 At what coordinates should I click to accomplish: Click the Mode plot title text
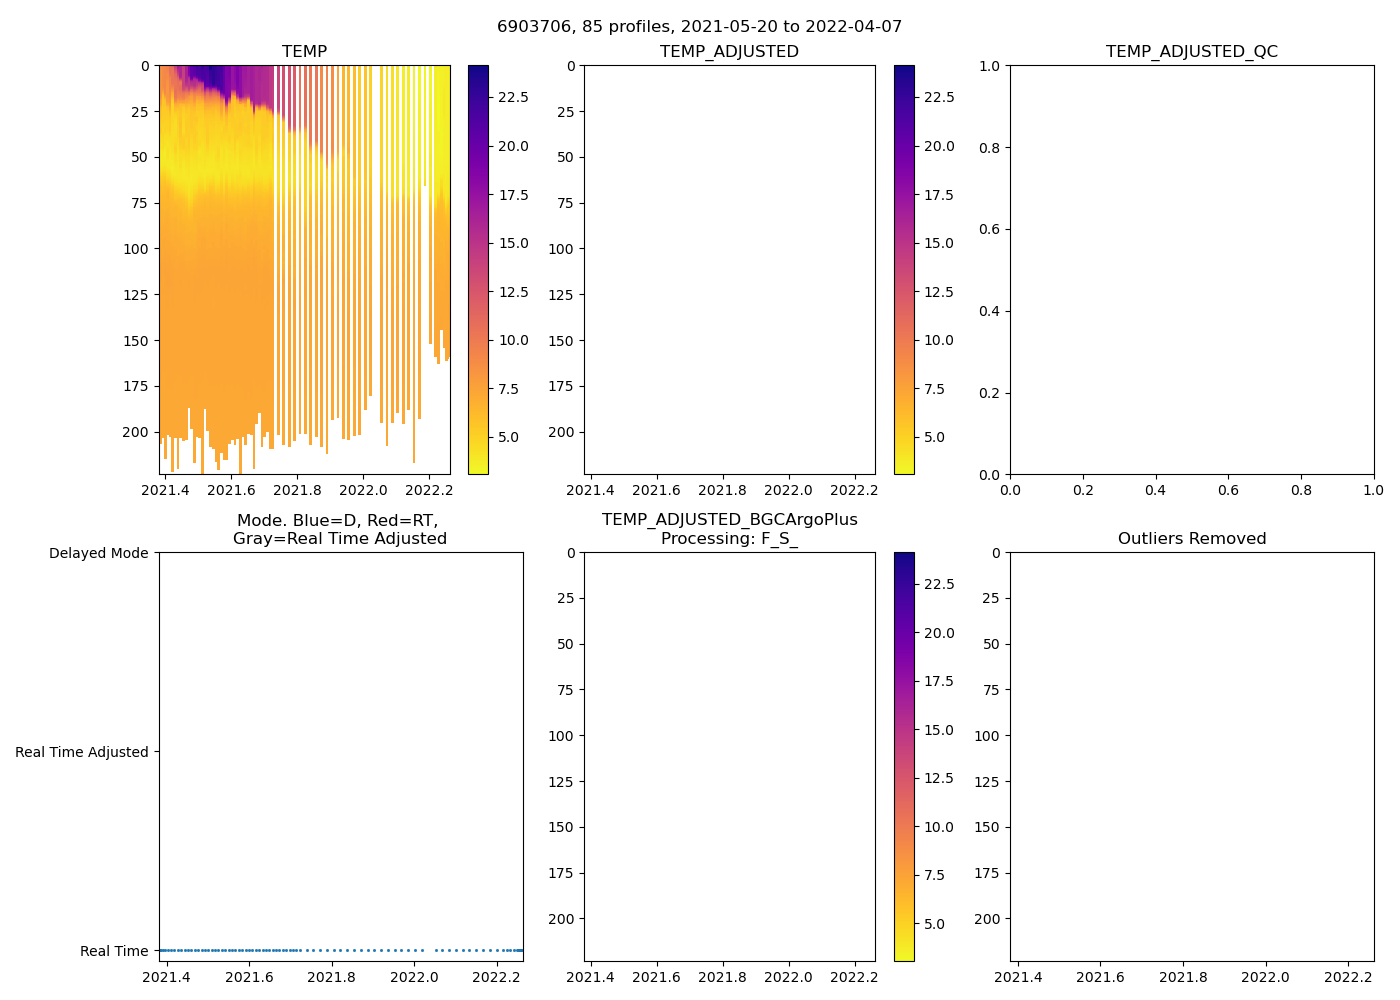pyautogui.click(x=339, y=529)
